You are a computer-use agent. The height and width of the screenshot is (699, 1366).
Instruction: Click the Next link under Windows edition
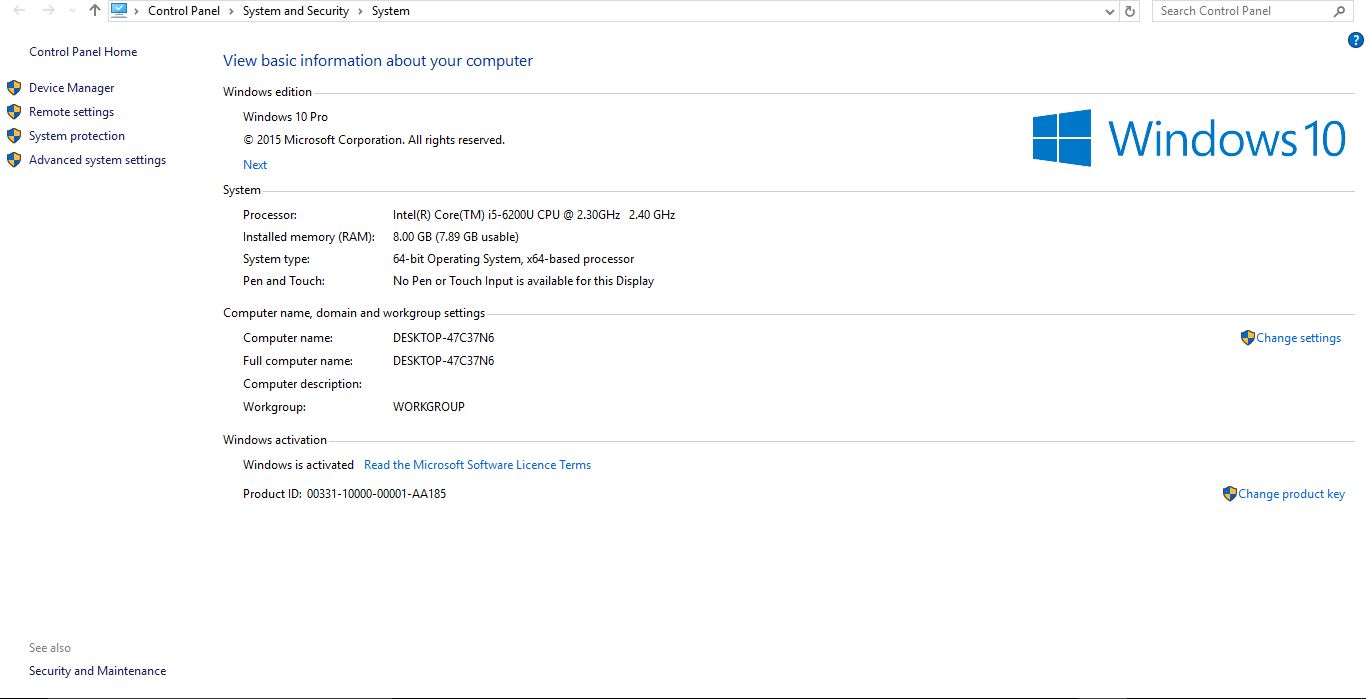(x=255, y=165)
